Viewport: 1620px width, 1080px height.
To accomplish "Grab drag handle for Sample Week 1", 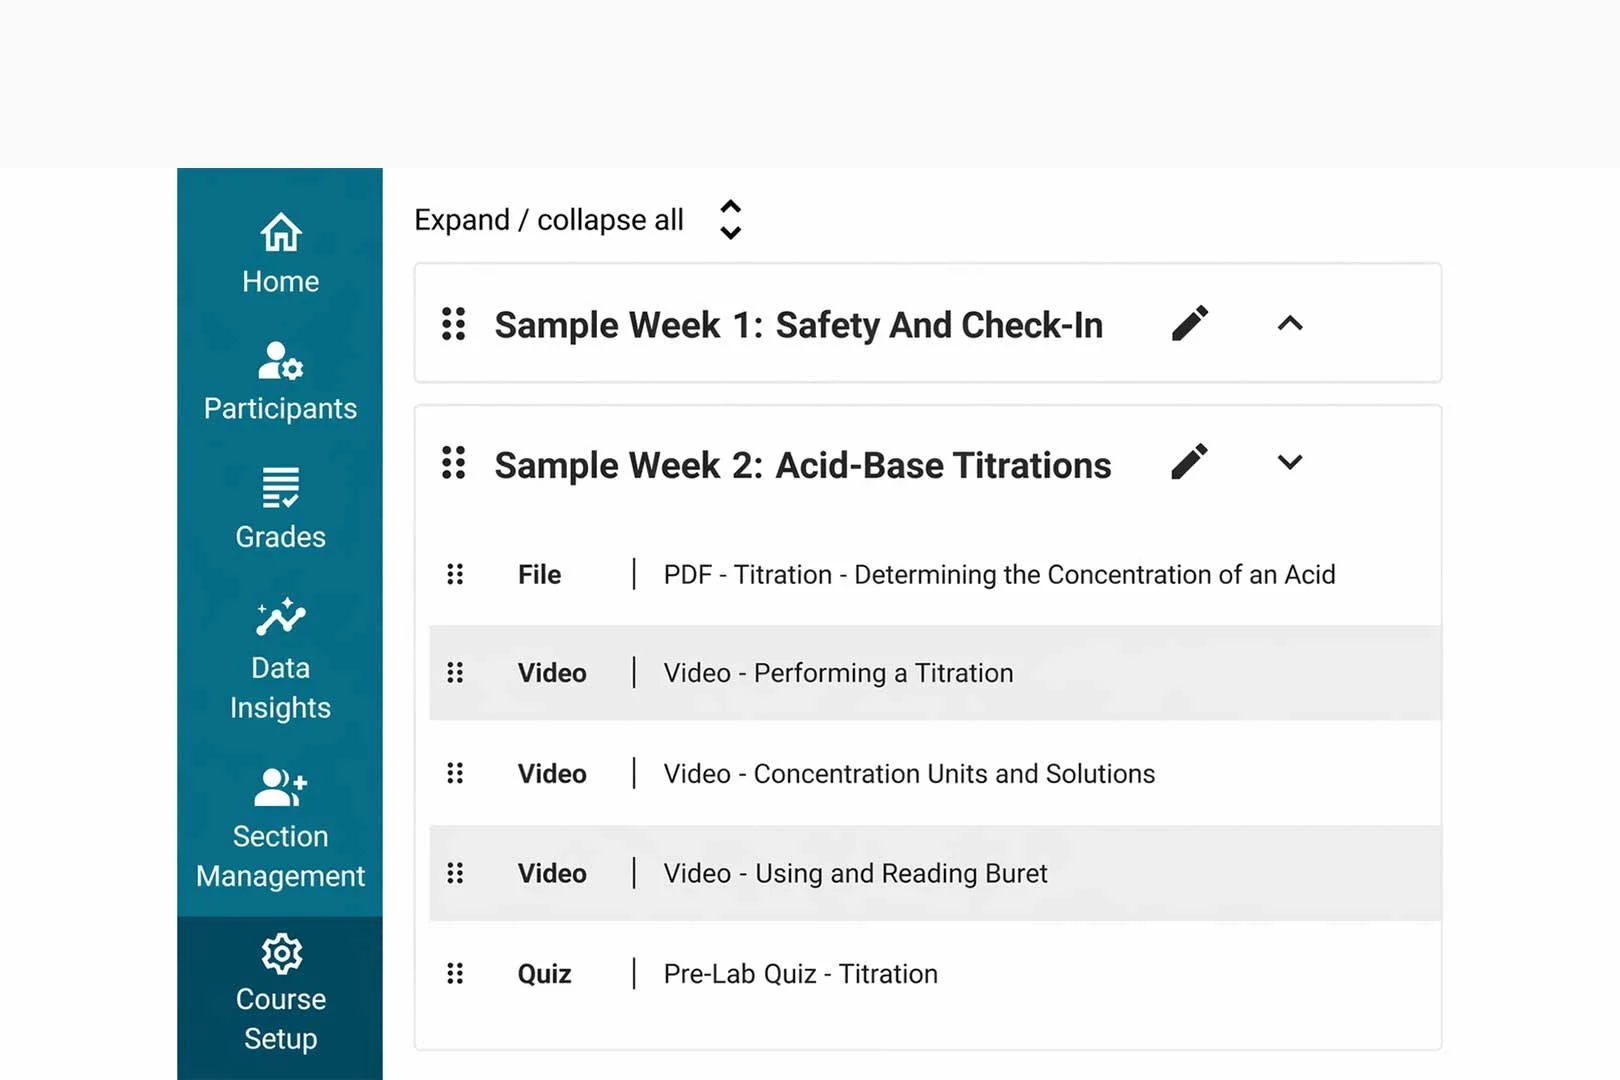I will click(454, 324).
